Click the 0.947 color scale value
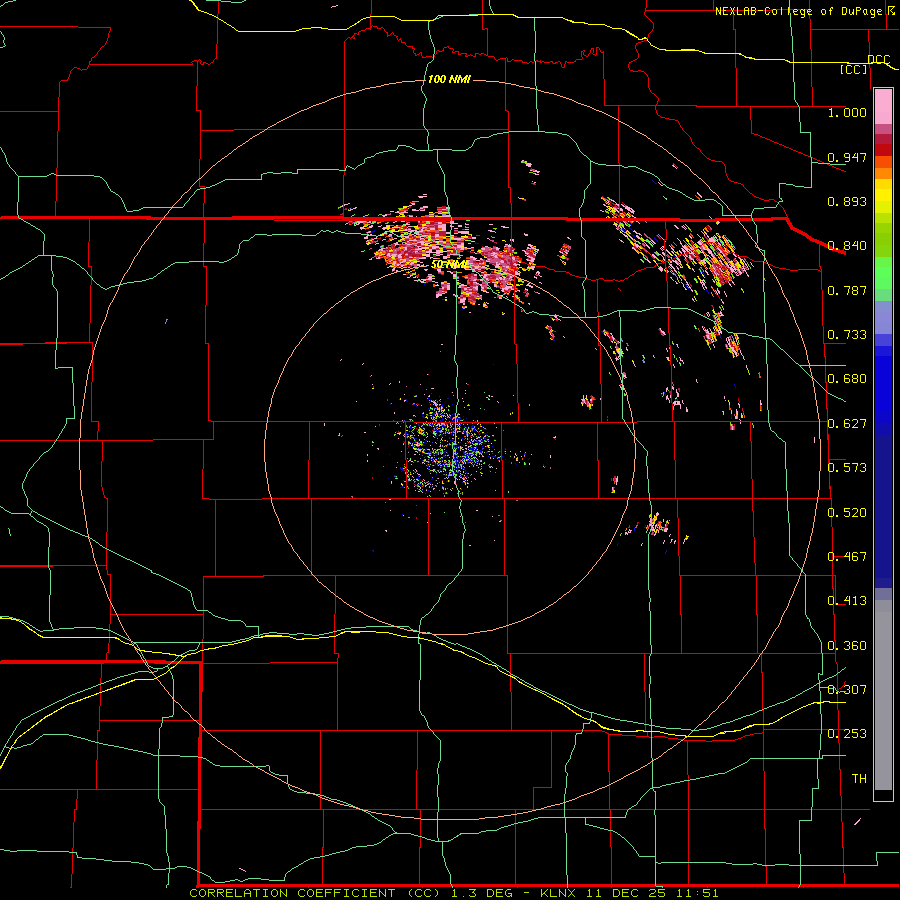900x900 pixels. coord(847,157)
